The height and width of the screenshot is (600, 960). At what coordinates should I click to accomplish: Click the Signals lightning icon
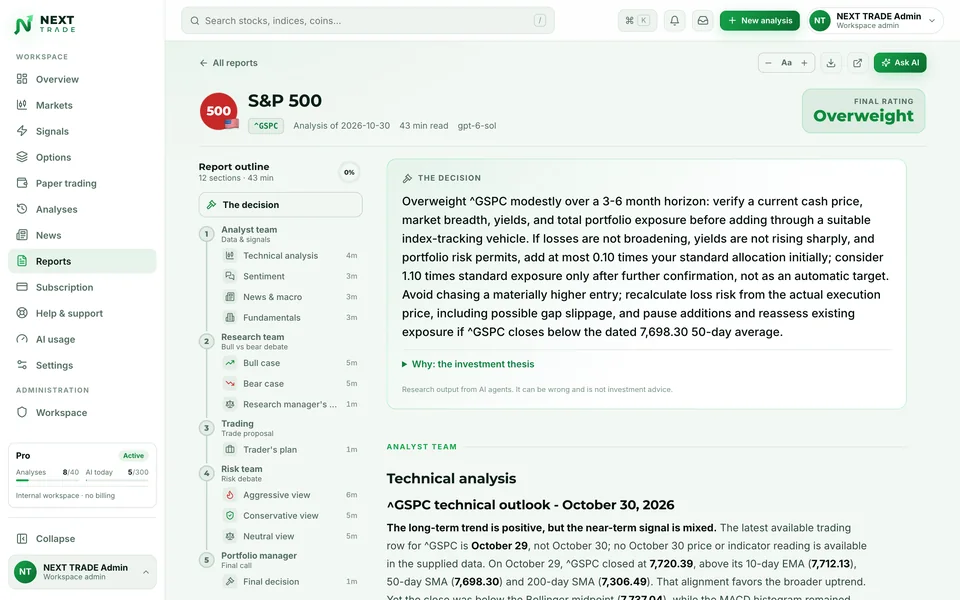22,131
